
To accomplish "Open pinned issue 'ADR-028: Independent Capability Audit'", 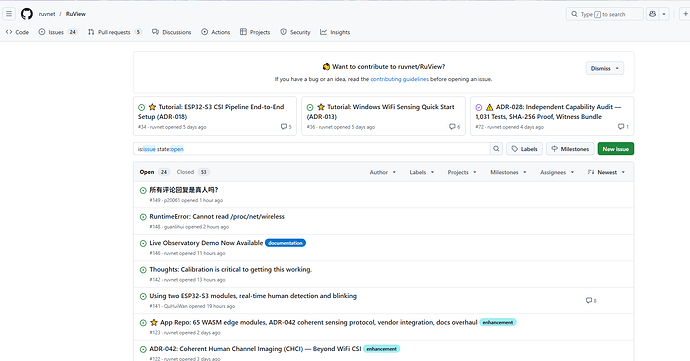I will click(548, 112).
